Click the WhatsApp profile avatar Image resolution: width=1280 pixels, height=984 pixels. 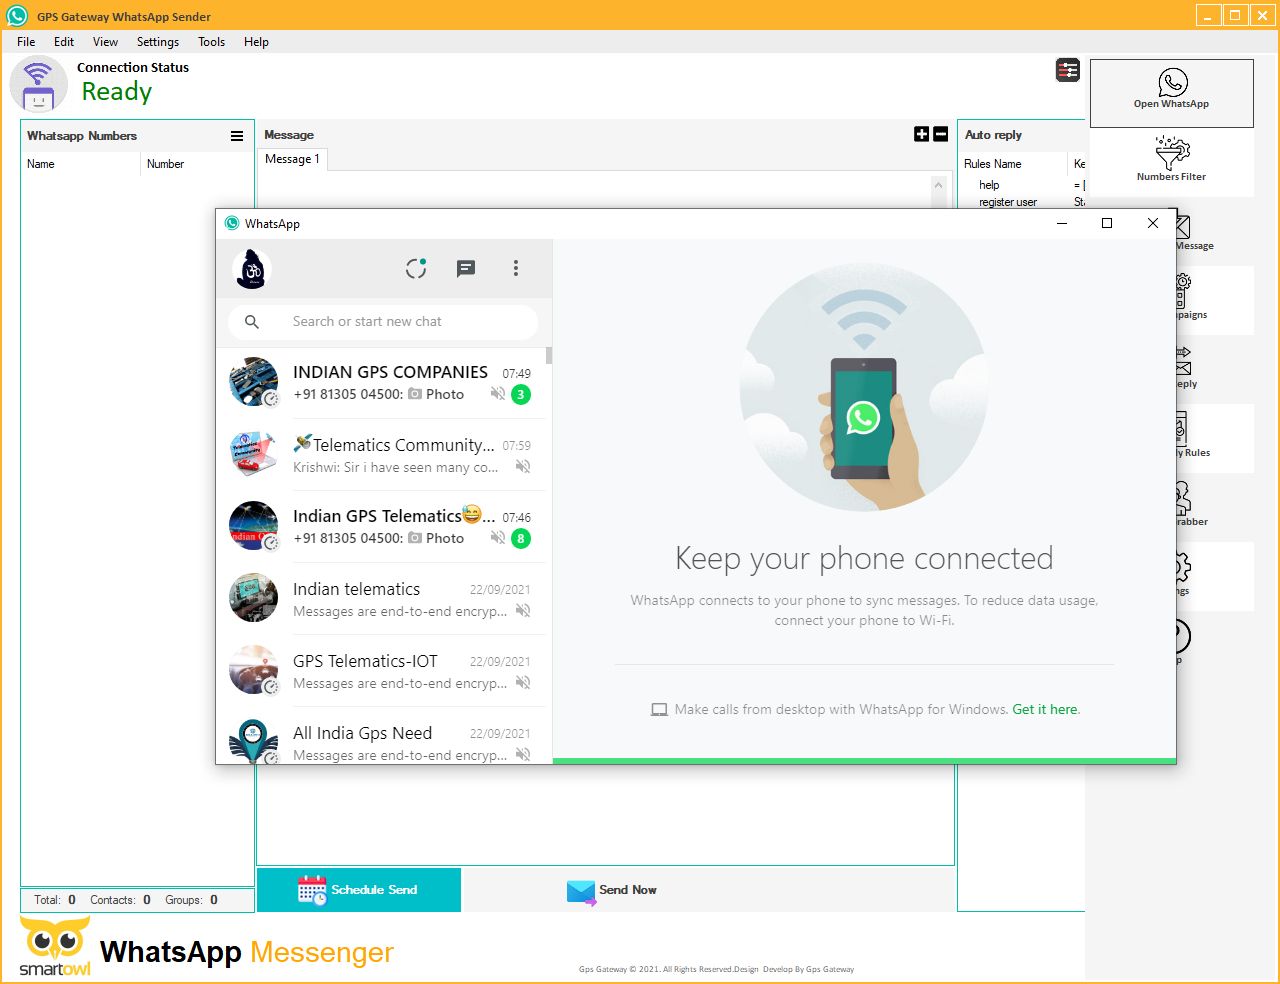[x=252, y=269]
